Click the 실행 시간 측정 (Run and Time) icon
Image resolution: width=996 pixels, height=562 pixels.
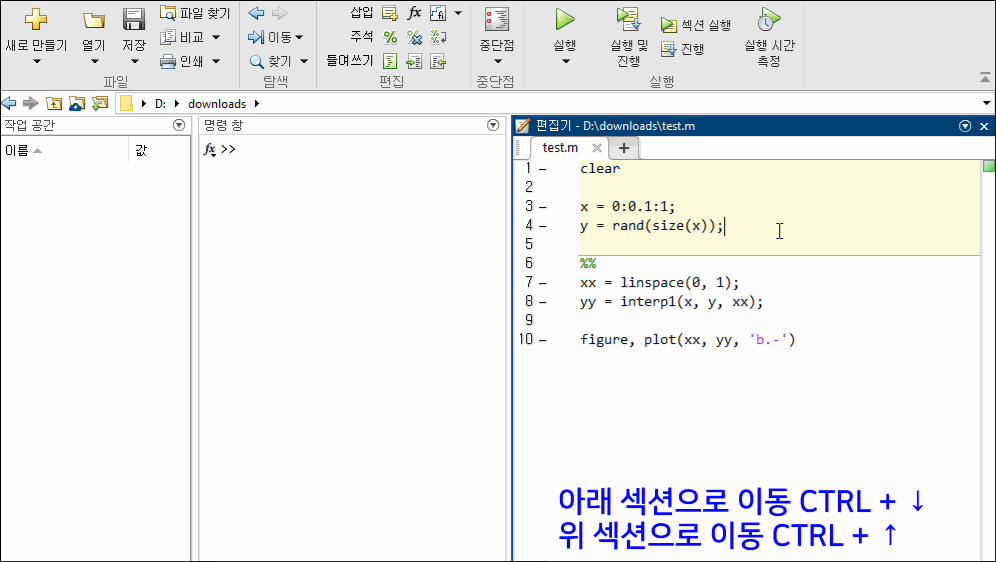(x=769, y=19)
